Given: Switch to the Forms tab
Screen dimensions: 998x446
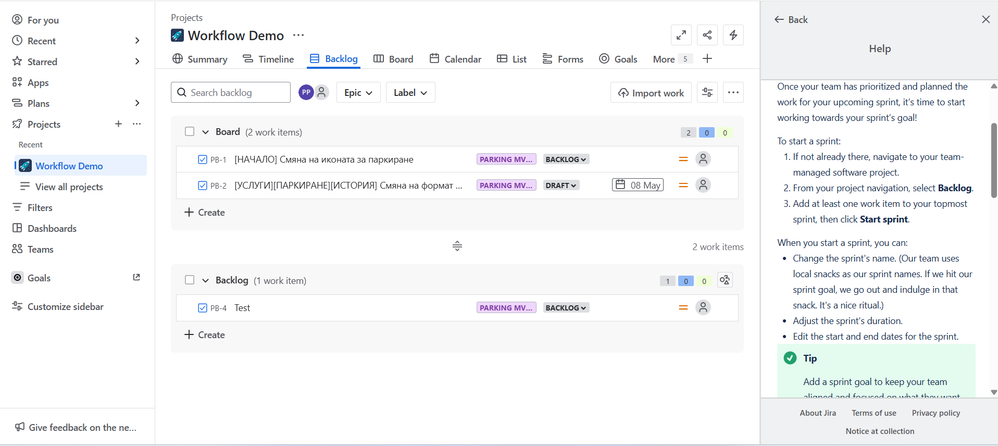Looking at the screenshot, I should tap(563, 59).
